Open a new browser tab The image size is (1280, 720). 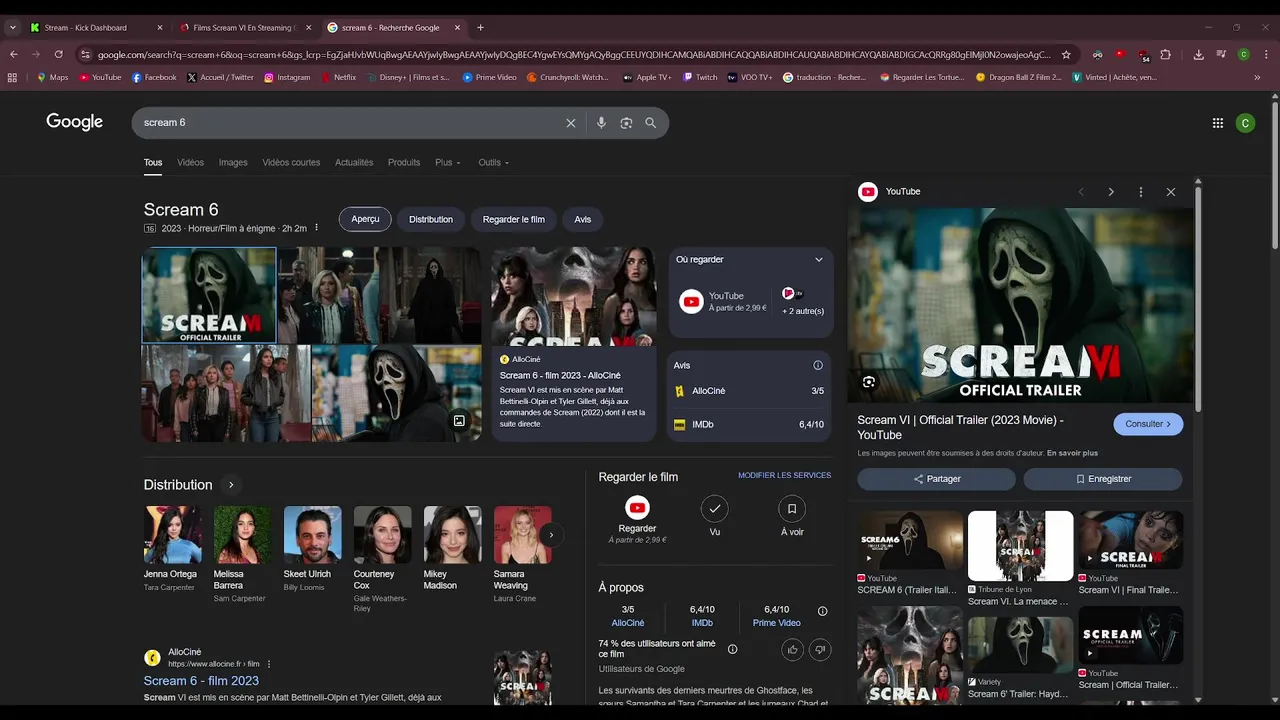click(481, 28)
